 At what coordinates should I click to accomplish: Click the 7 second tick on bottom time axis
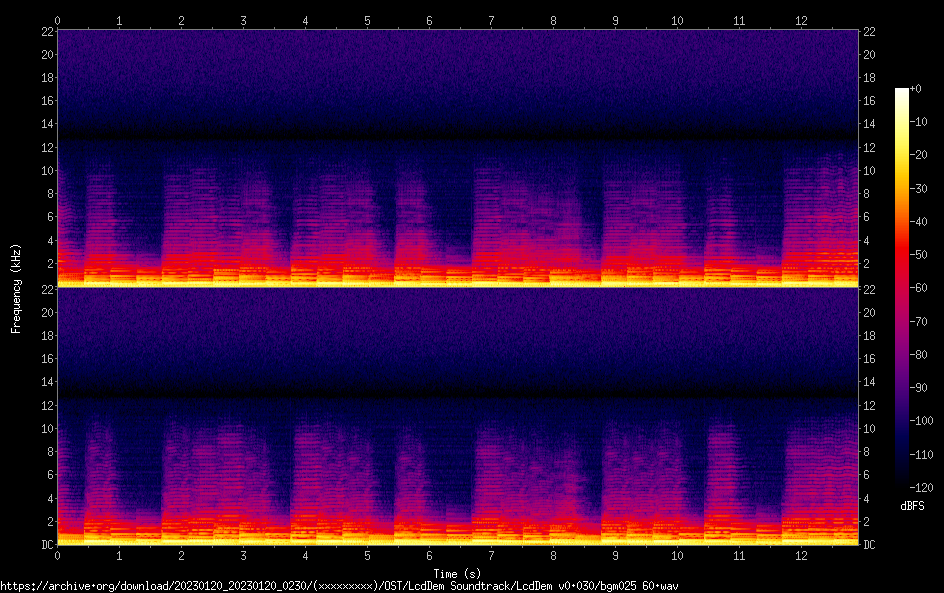point(491,554)
